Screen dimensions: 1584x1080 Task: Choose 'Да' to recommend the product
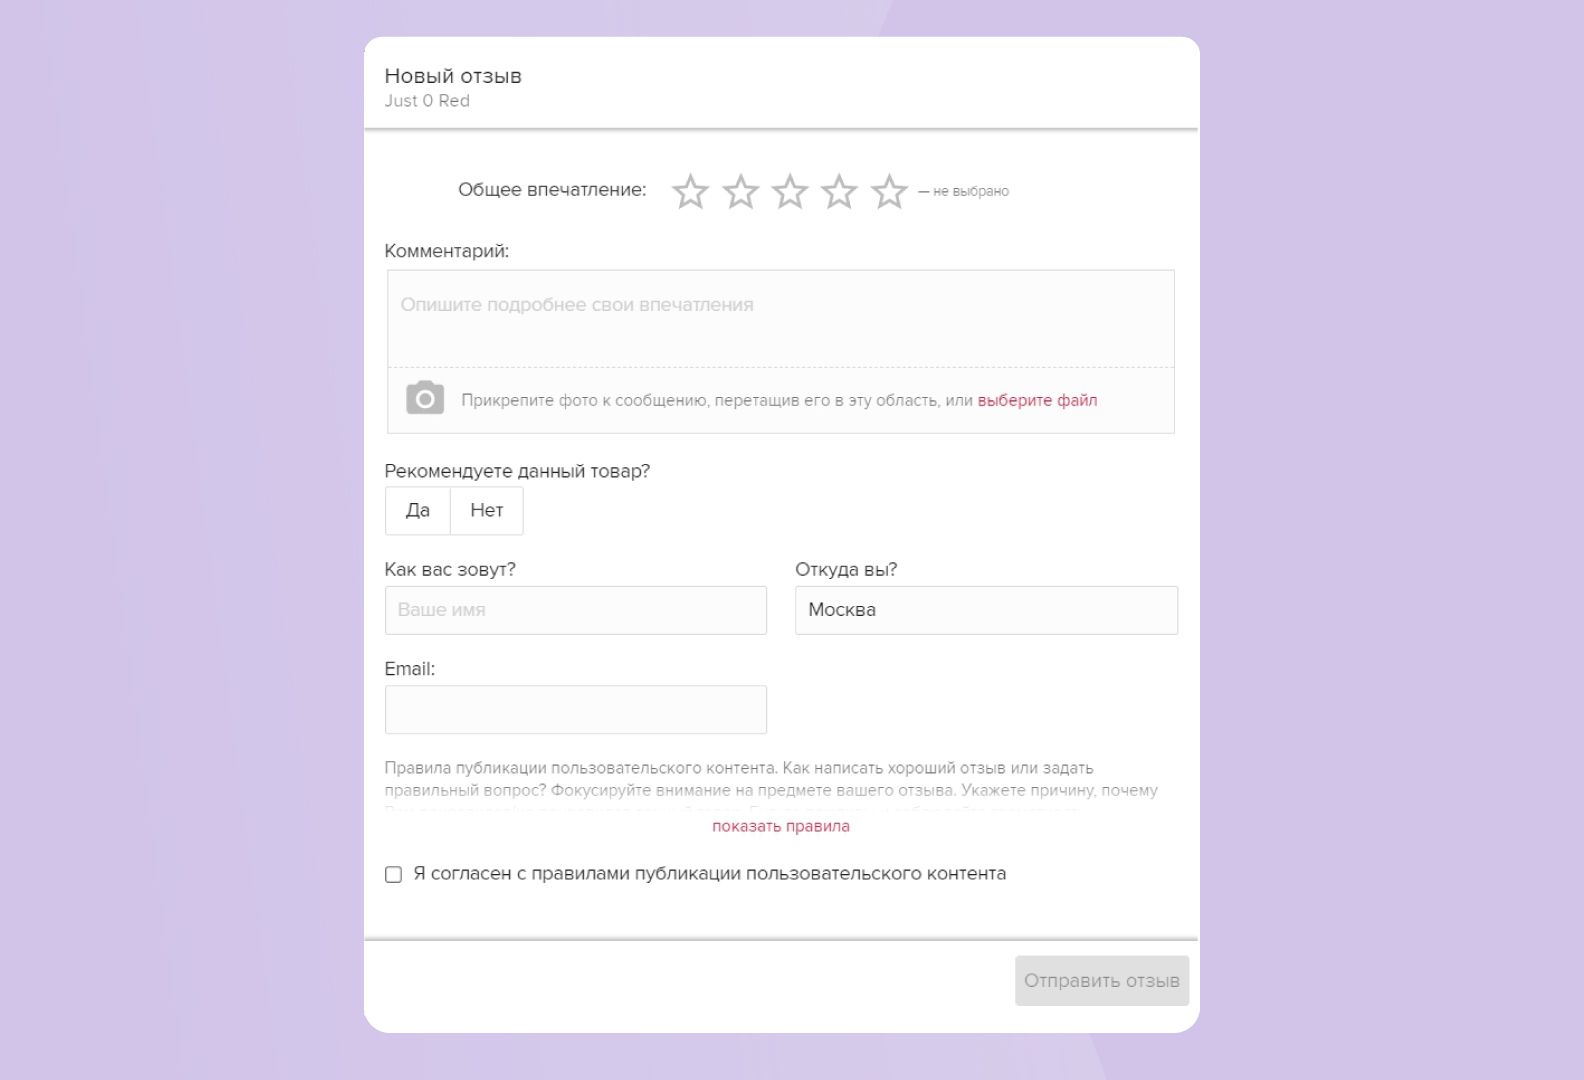pyautogui.click(x=418, y=511)
